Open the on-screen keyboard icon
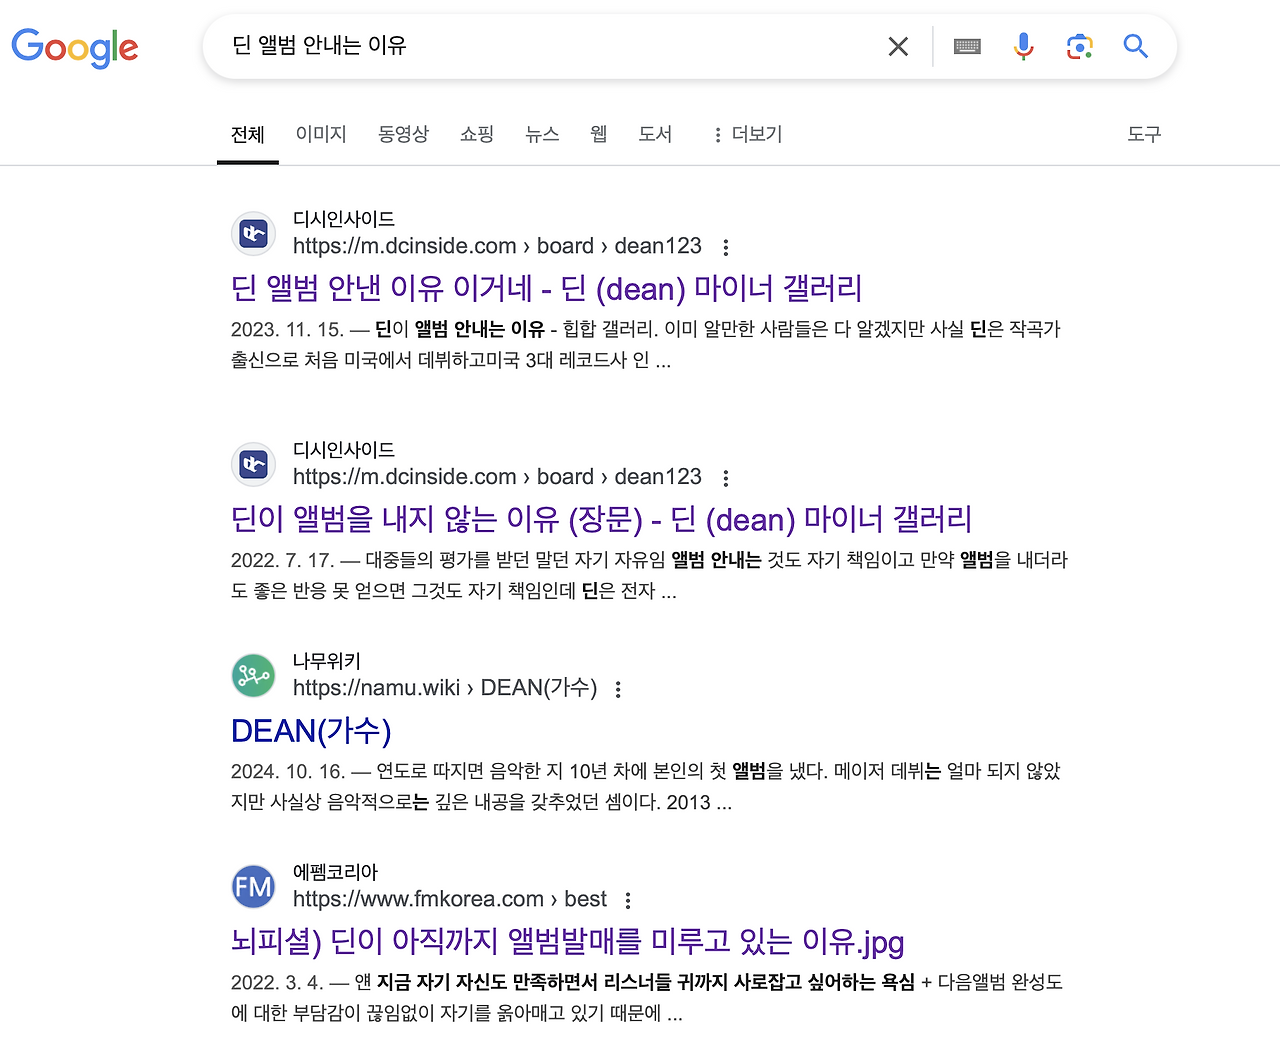 coord(966,46)
